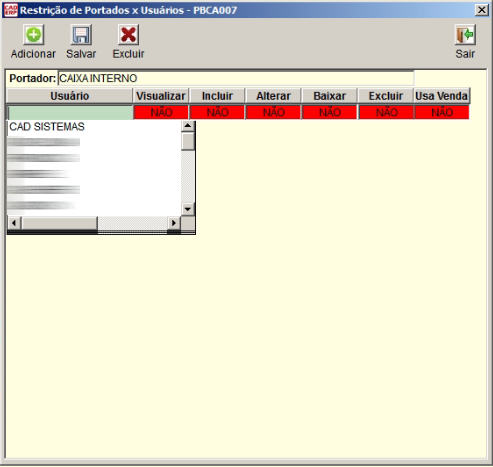Viewport: 493px width, 467px height.
Task: Select the Incluir column header
Action: tap(217, 96)
